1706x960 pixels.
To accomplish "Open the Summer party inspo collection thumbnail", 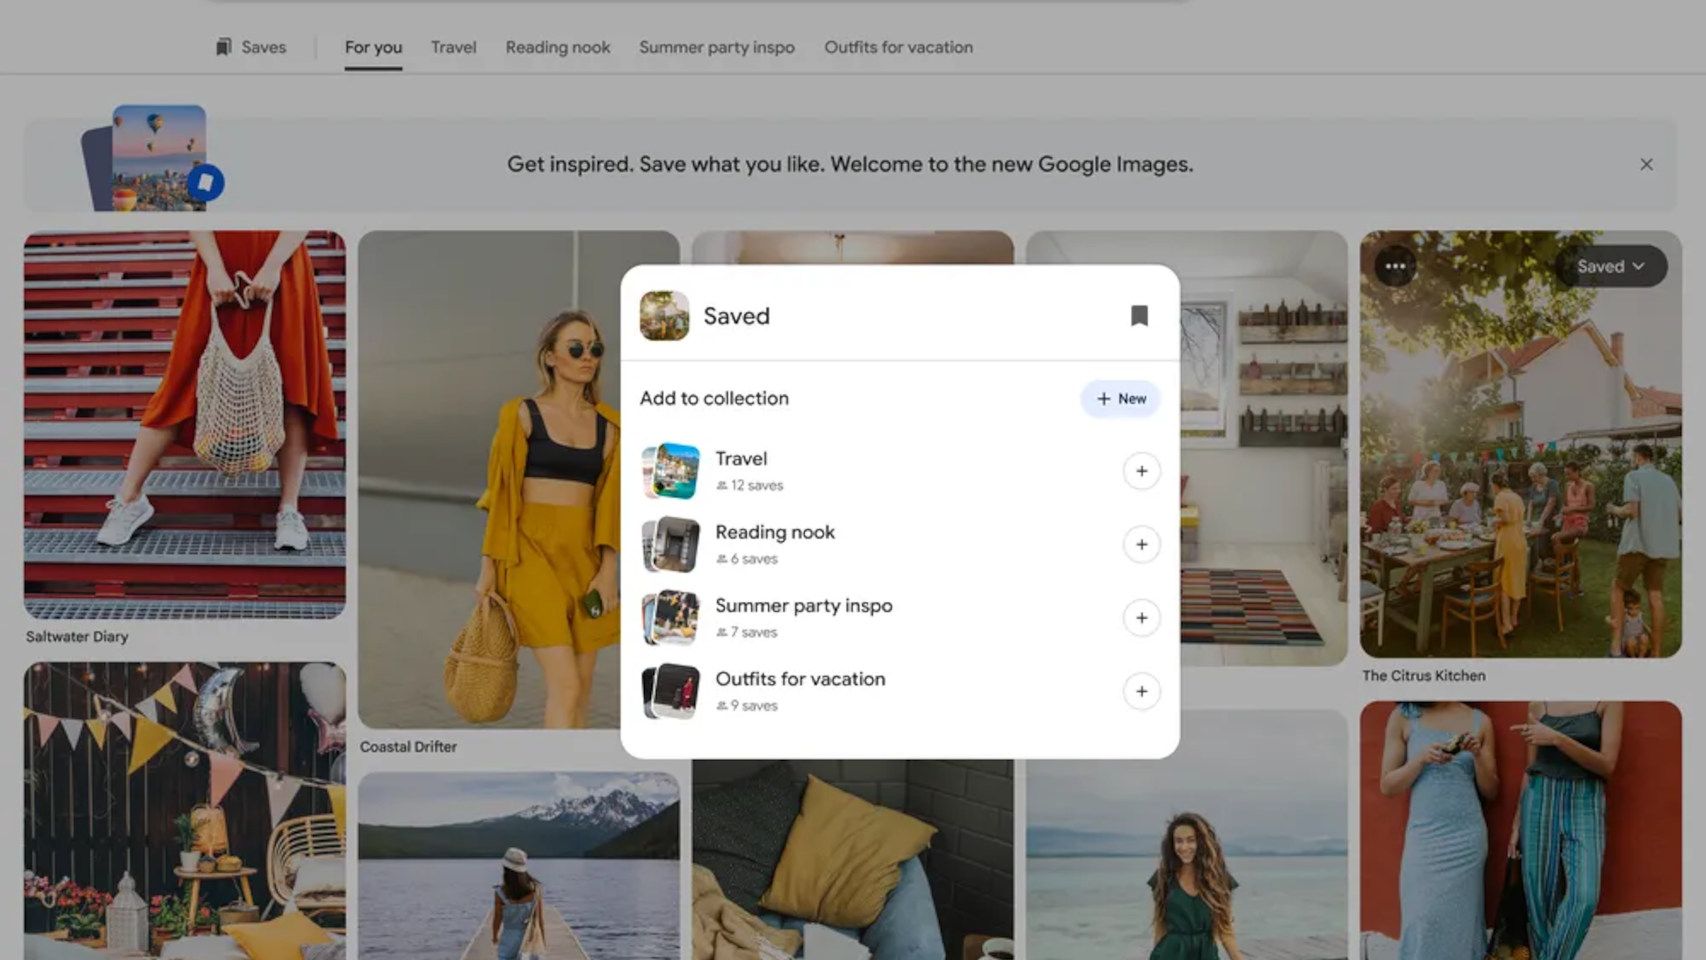I will 670,618.
